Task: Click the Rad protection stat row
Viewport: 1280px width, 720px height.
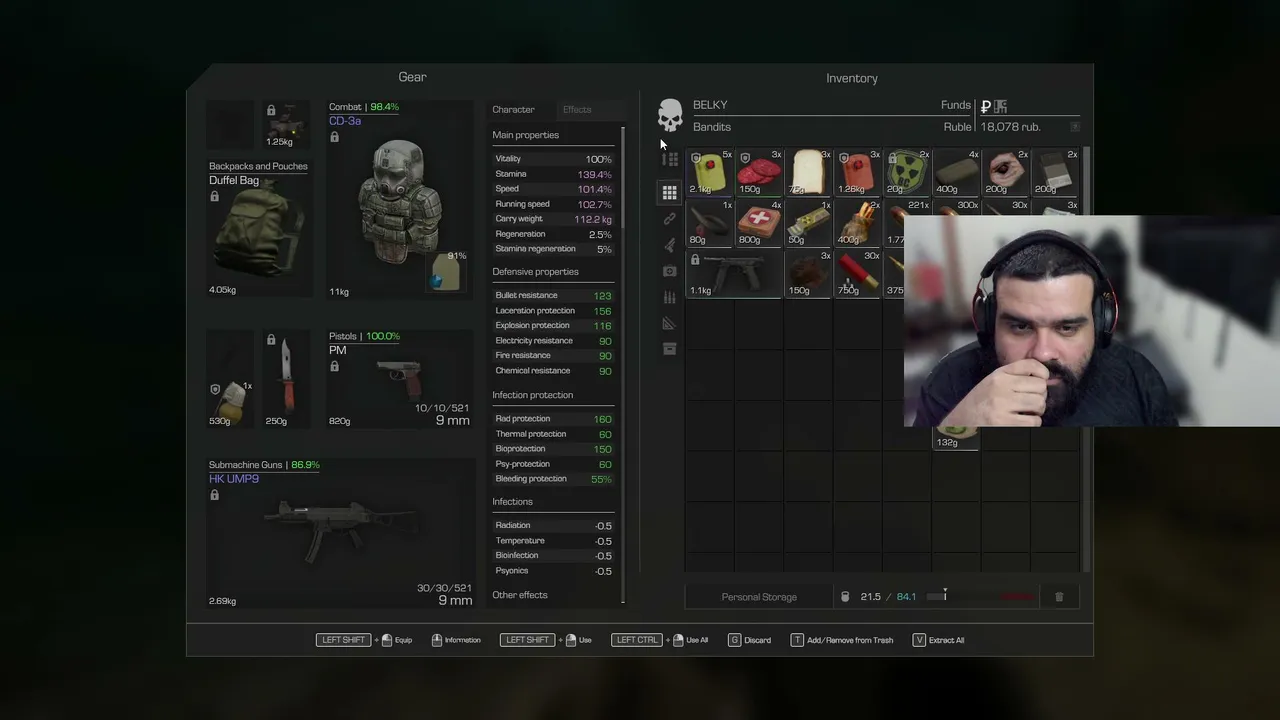Action: click(x=553, y=419)
